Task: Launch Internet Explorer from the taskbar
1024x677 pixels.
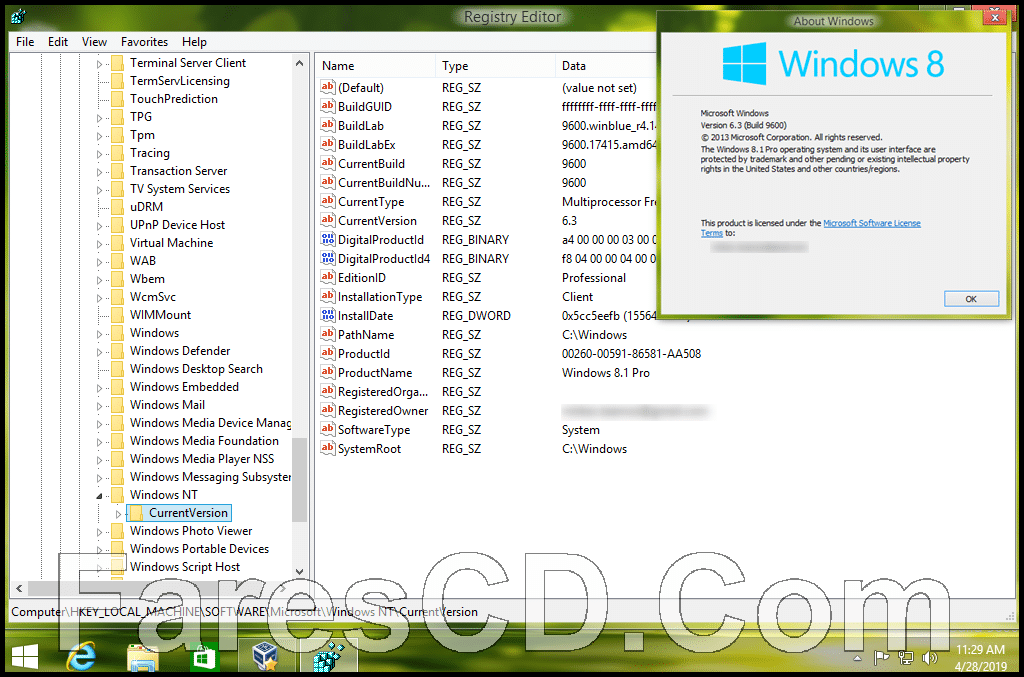Action: (82, 656)
